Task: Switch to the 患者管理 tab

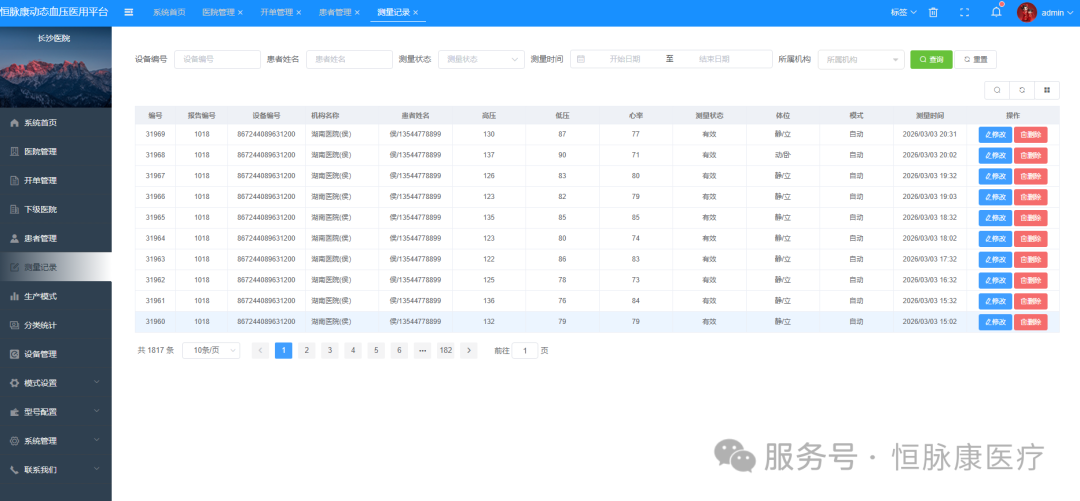Action: click(335, 12)
